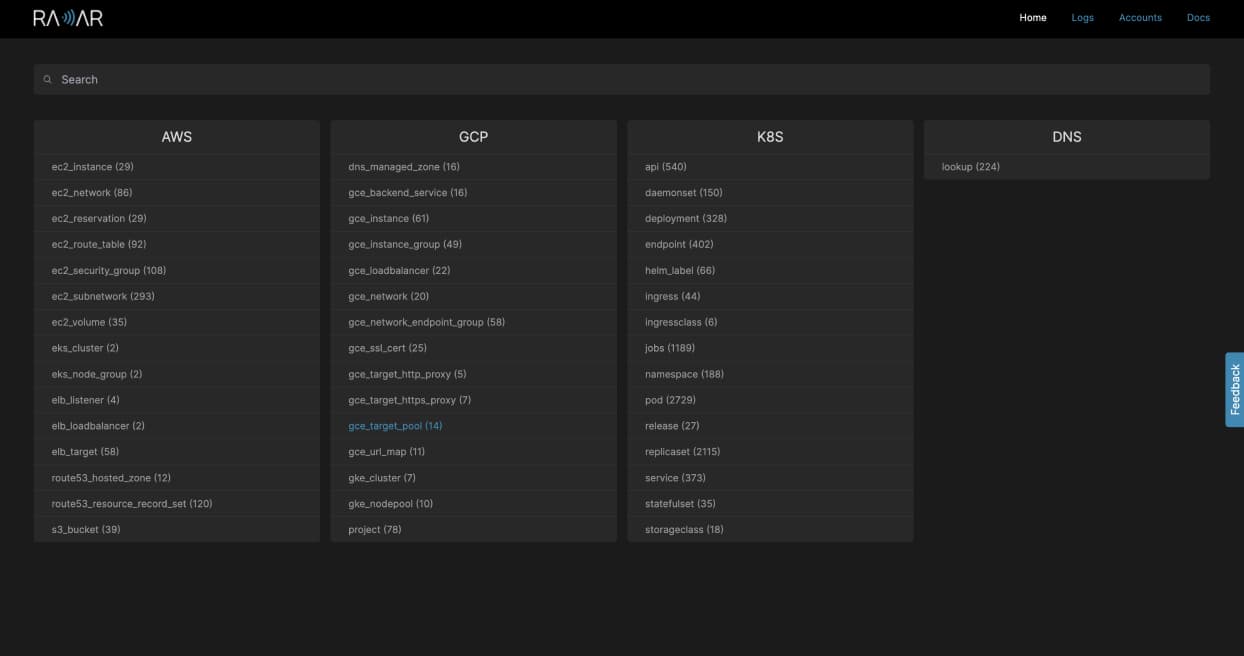This screenshot has height=656, width=1244.
Task: Click the K8S column header
Action: coord(770,137)
